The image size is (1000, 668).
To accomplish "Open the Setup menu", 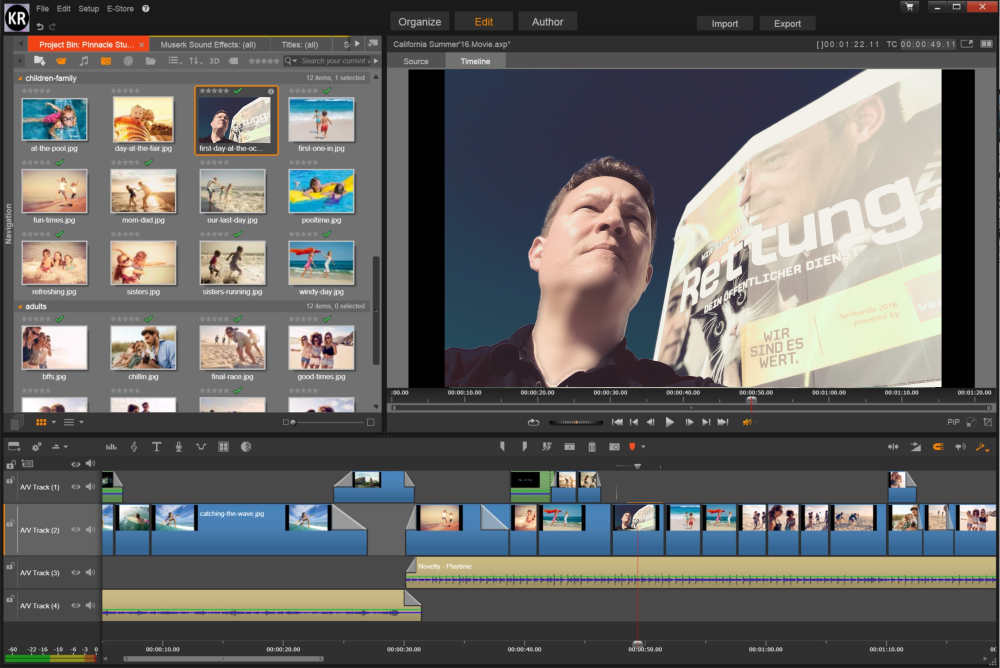I will coord(89,8).
